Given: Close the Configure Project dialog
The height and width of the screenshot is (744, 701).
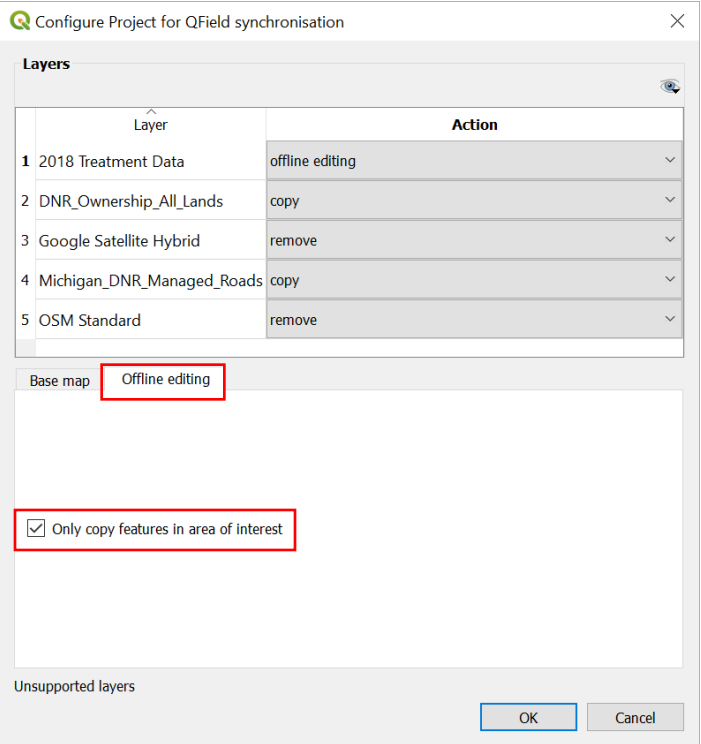Looking at the screenshot, I should (x=677, y=21).
